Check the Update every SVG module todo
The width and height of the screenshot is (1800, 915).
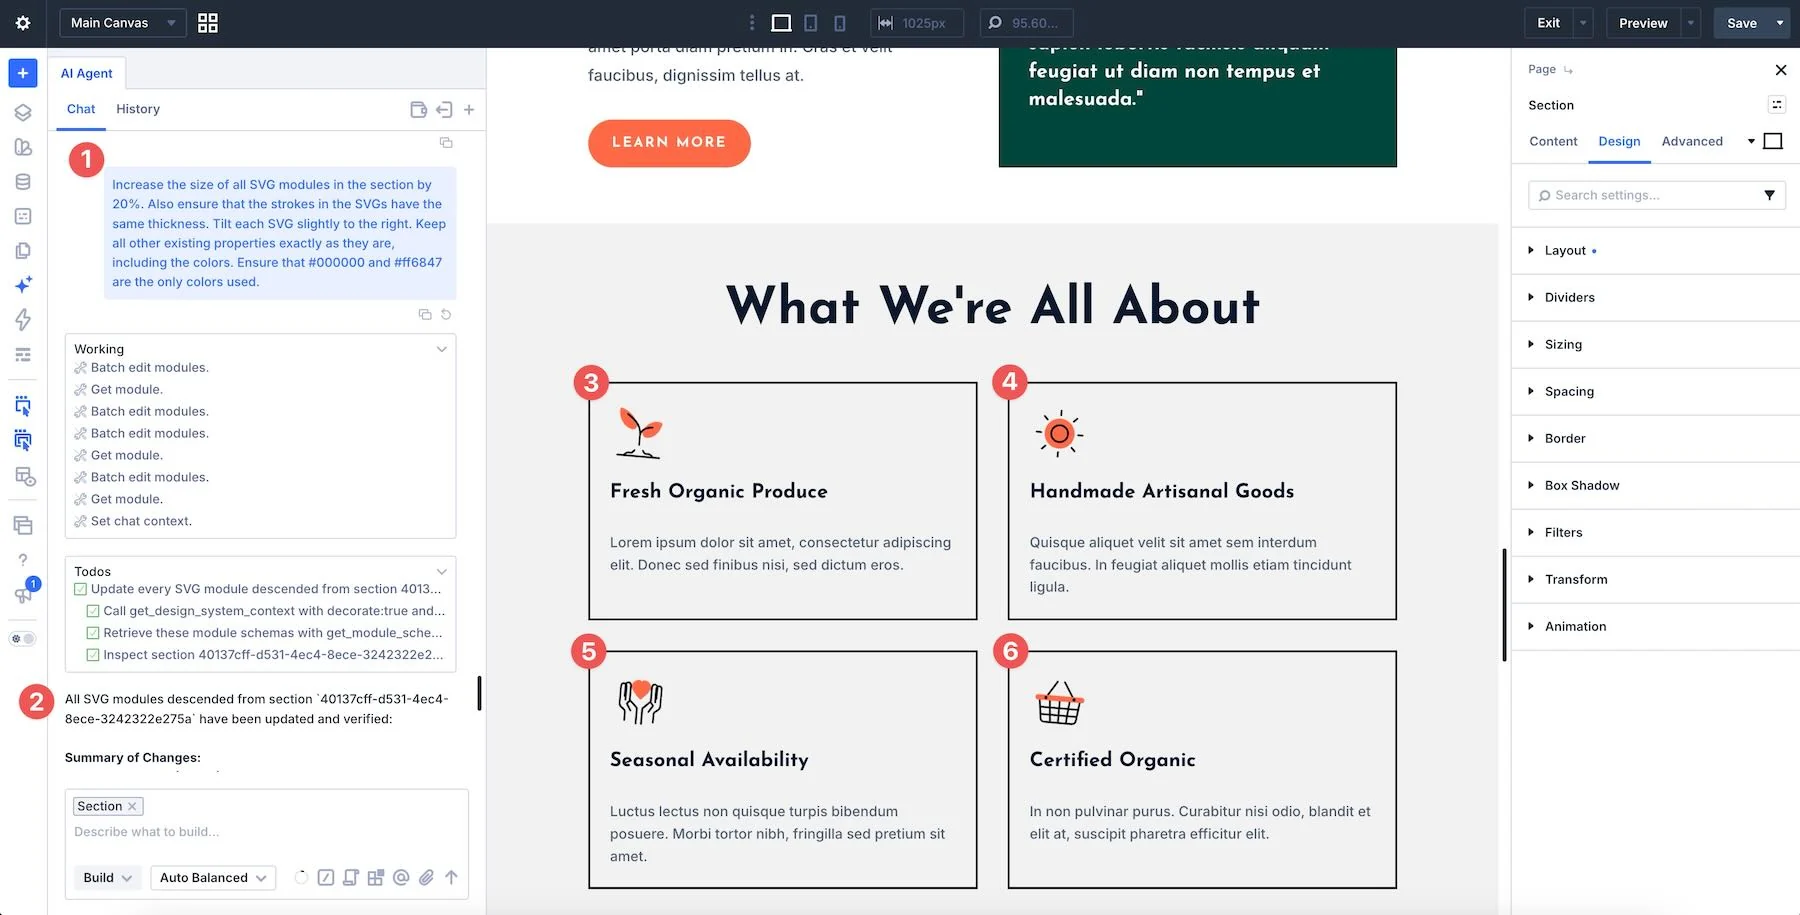(80, 589)
